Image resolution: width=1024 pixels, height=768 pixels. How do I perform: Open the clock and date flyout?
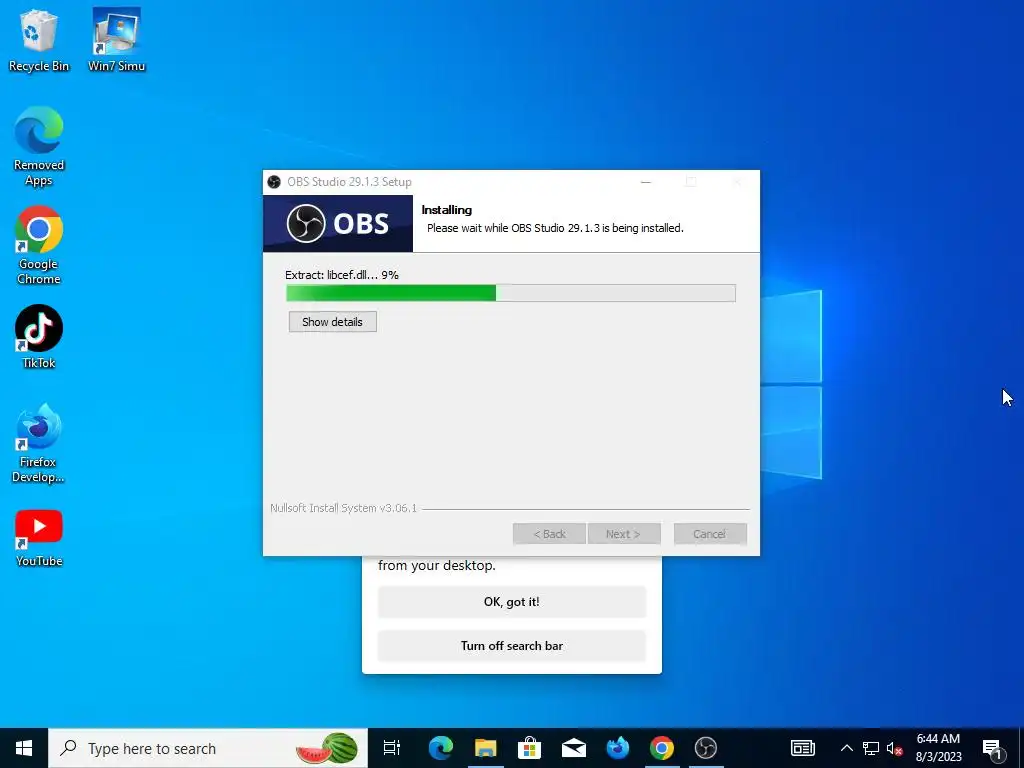click(938, 748)
